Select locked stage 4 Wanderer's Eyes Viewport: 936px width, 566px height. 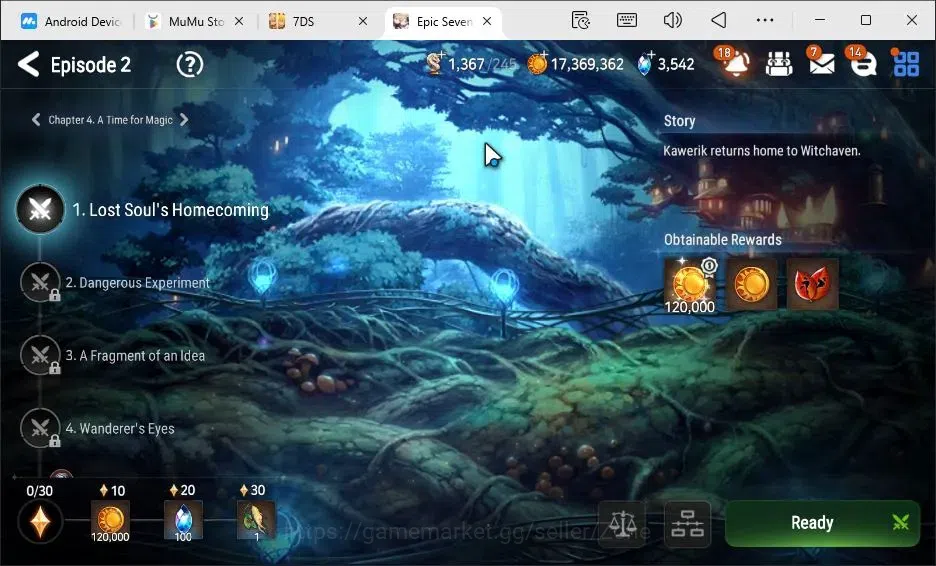pyautogui.click(x=98, y=428)
